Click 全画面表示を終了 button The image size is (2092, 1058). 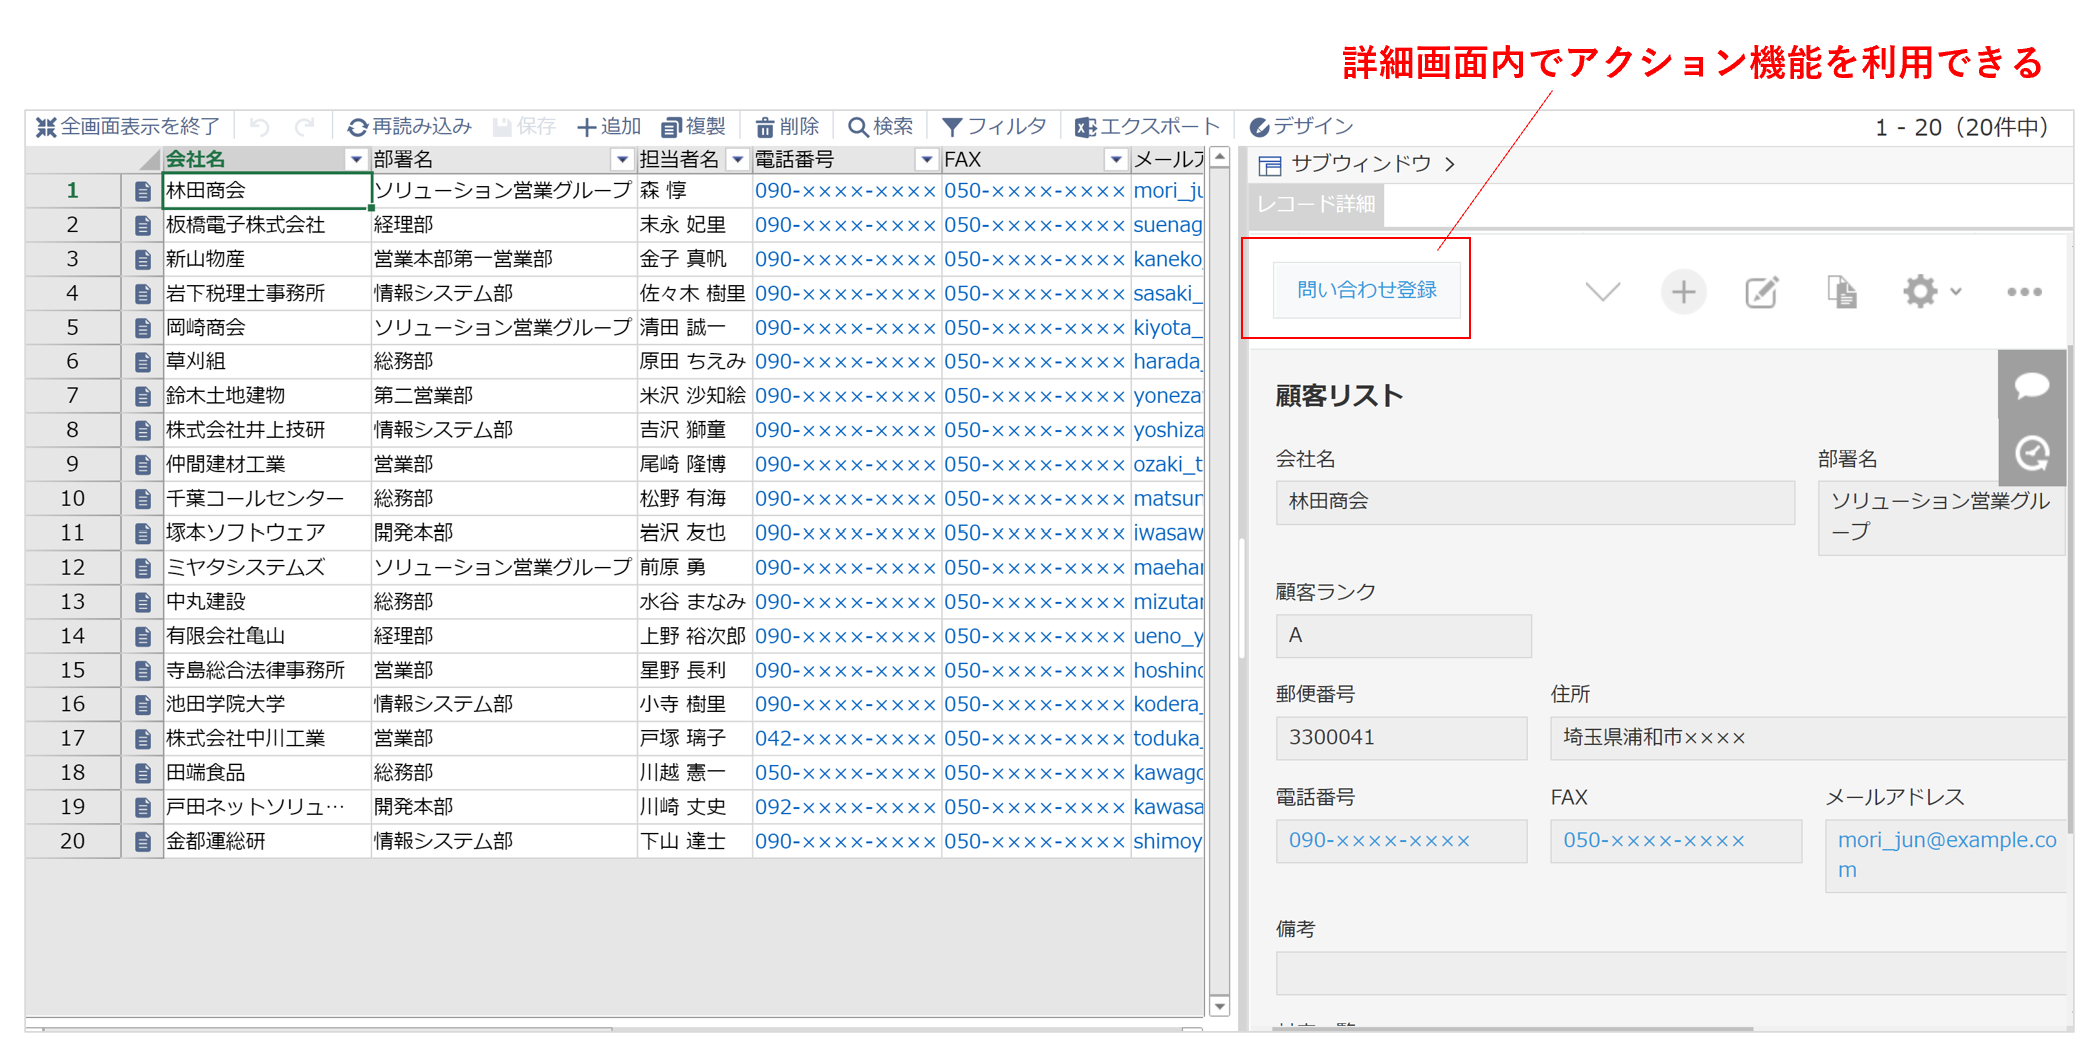(x=128, y=127)
